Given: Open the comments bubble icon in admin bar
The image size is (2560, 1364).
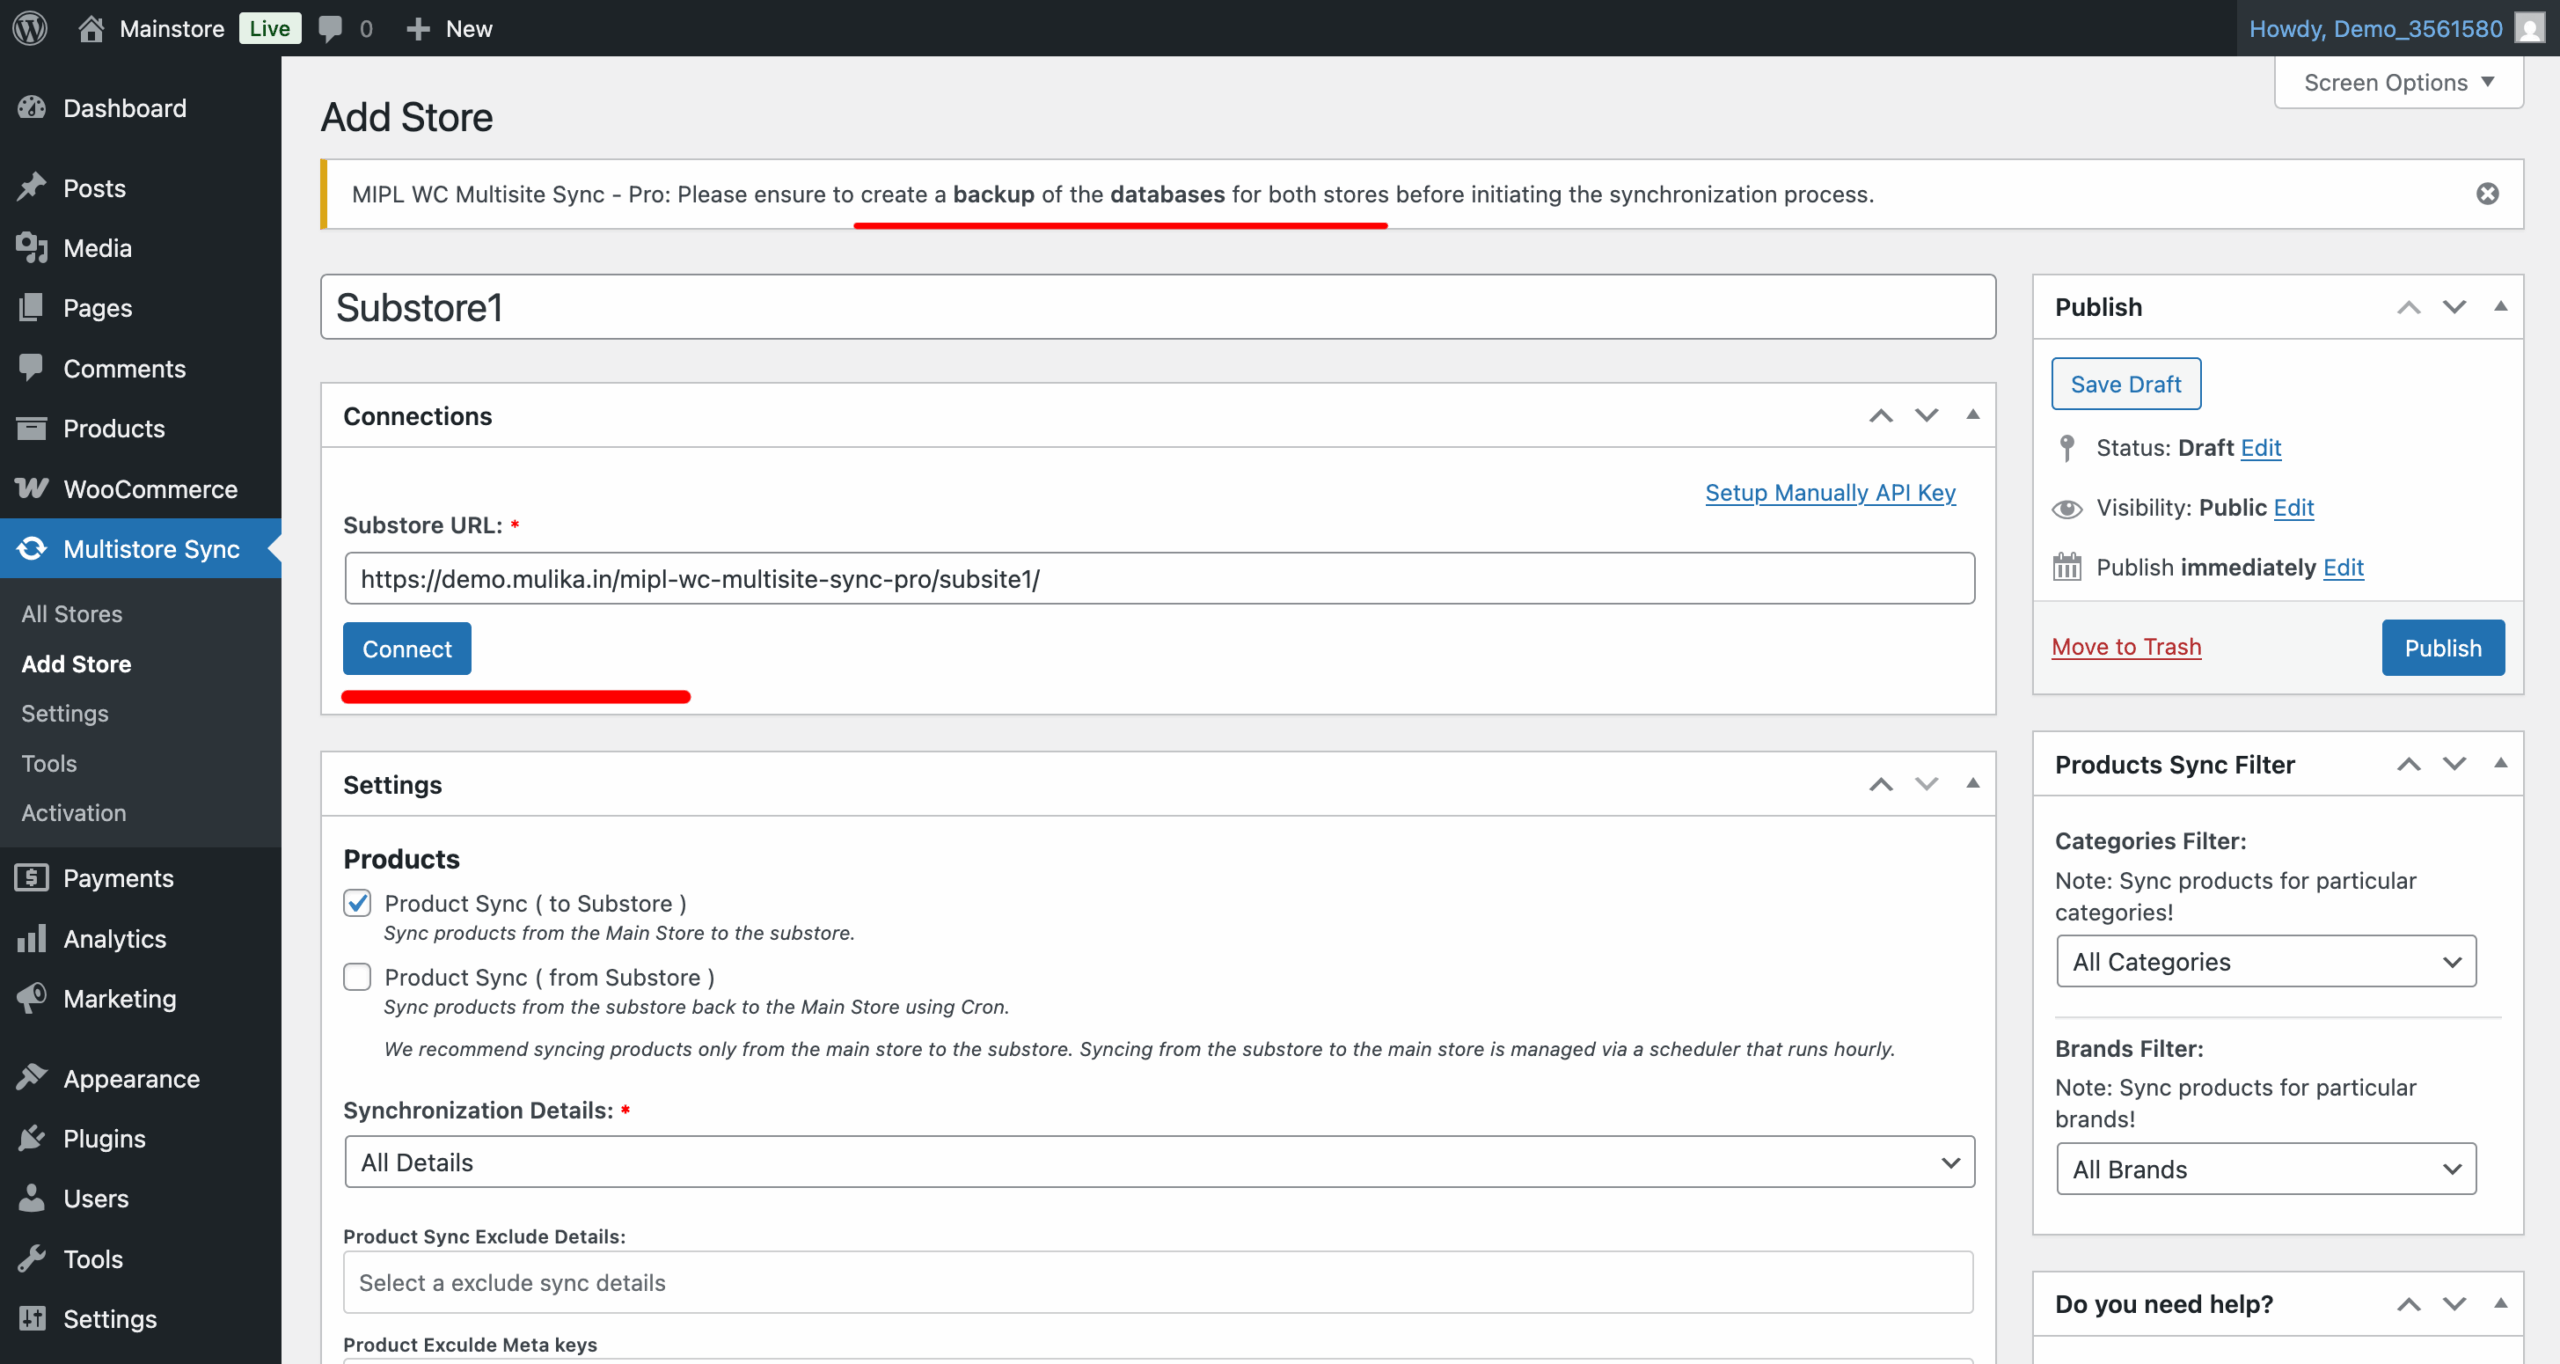Looking at the screenshot, I should coord(330,28).
